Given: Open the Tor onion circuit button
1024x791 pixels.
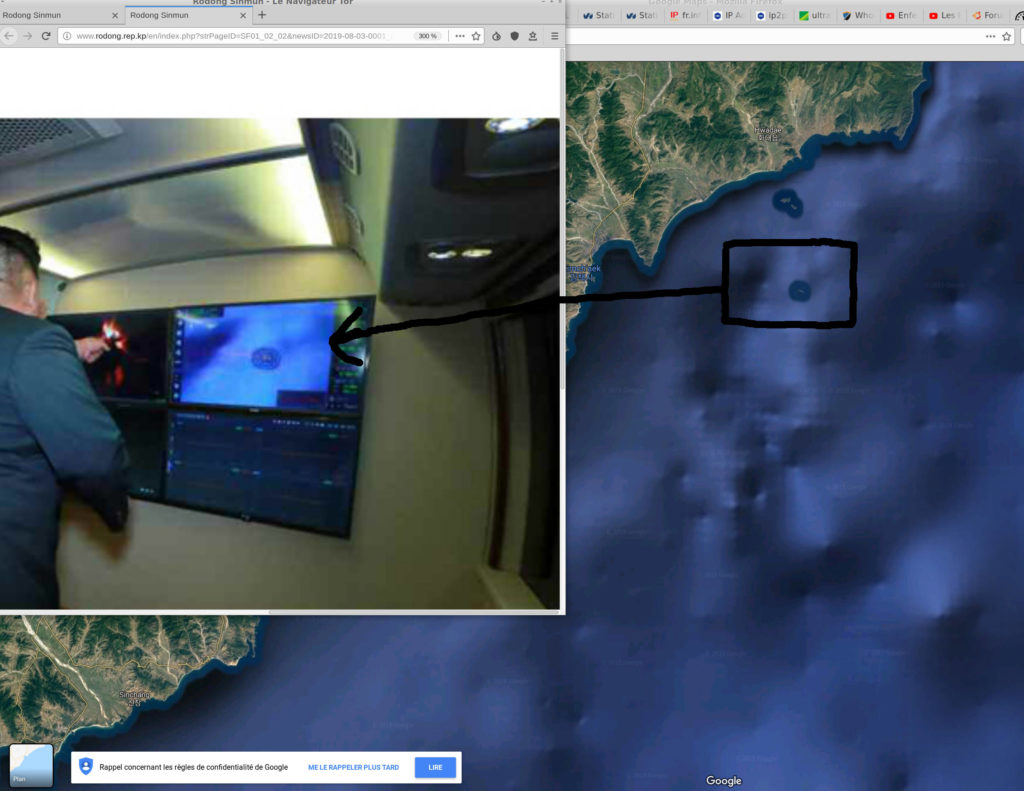Looking at the screenshot, I should click(x=496, y=36).
